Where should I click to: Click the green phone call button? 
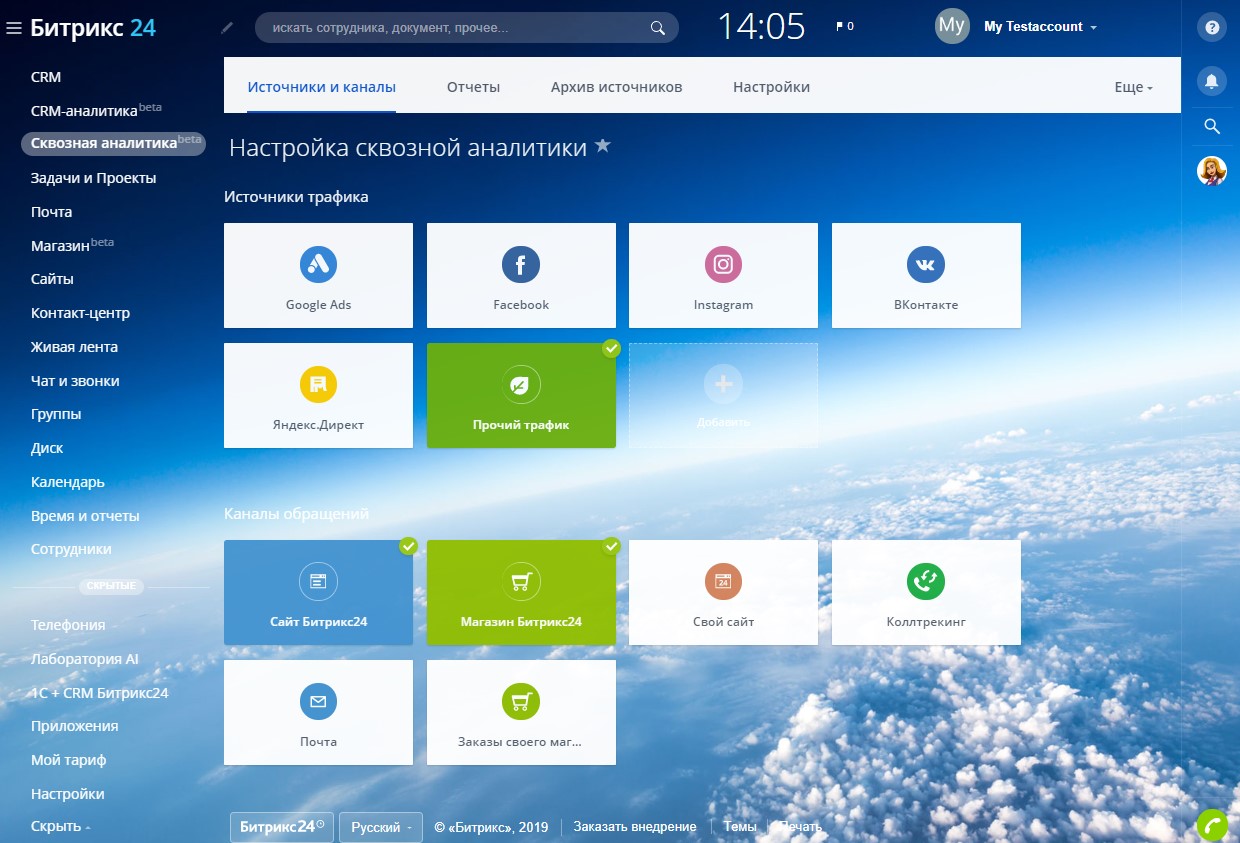(x=1213, y=825)
